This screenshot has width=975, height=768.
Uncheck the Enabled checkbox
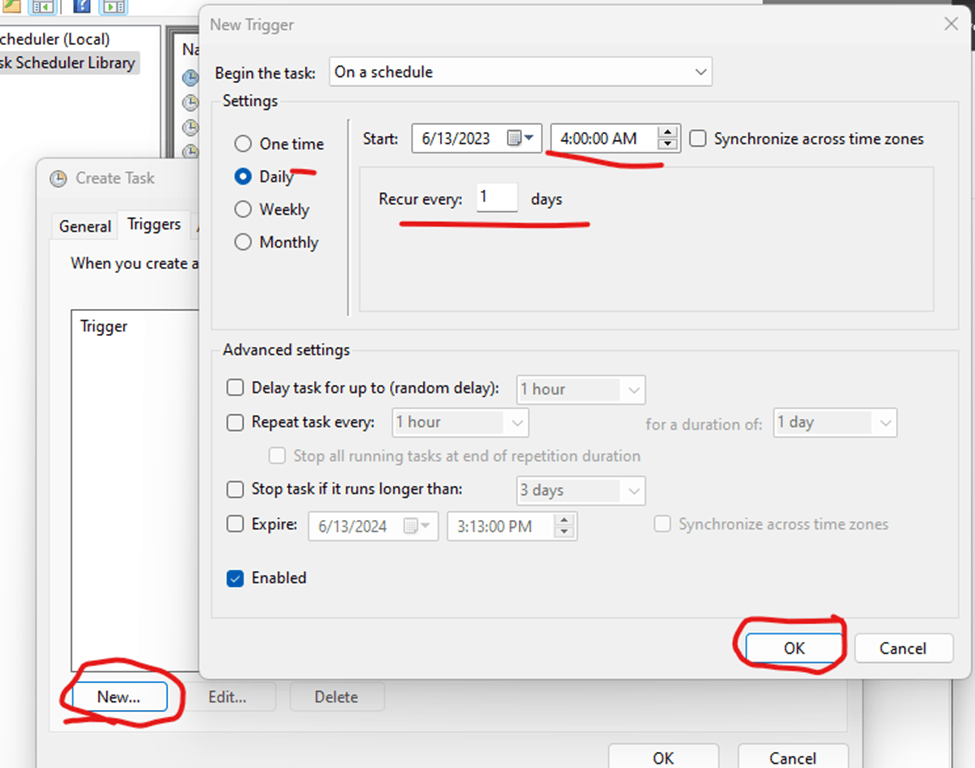(x=236, y=578)
